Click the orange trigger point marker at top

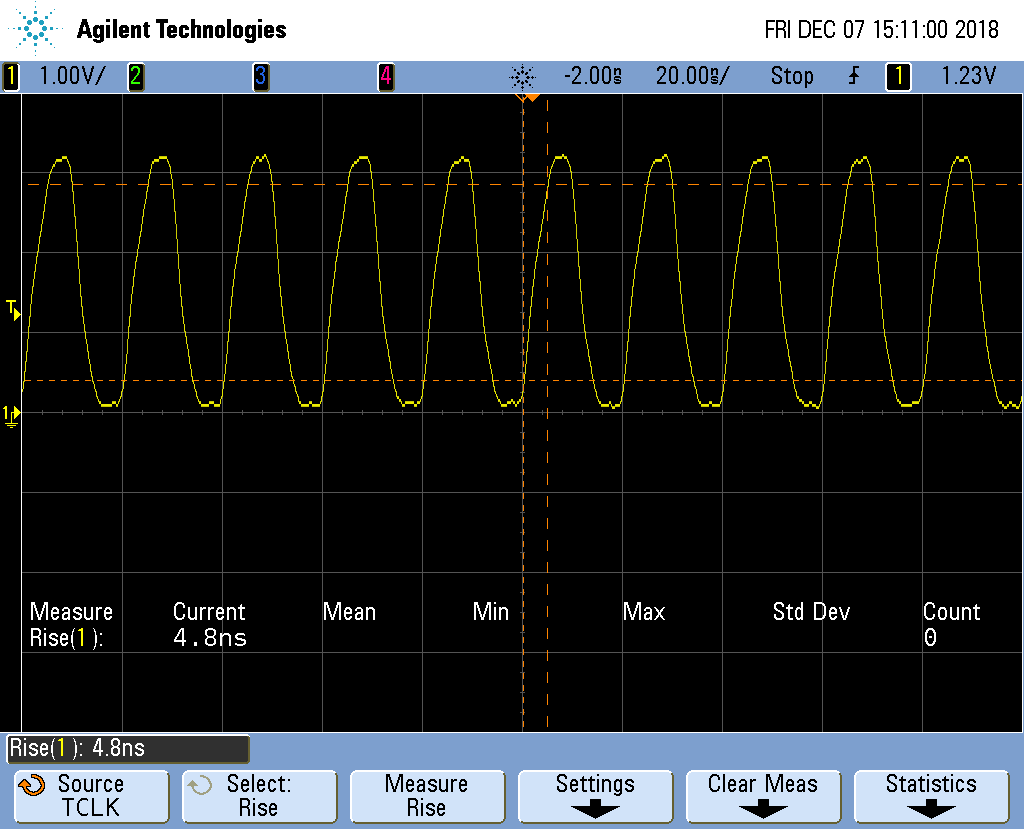pos(527,97)
